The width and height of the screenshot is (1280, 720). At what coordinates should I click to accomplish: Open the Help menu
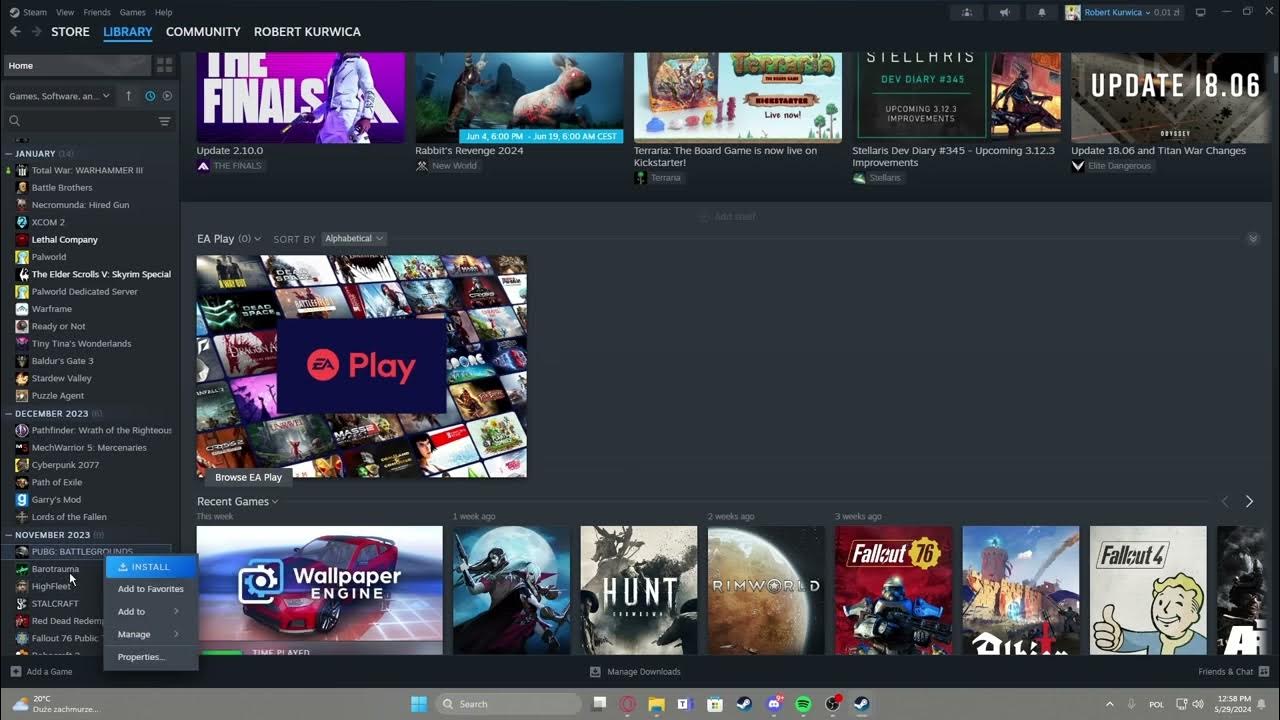click(164, 12)
